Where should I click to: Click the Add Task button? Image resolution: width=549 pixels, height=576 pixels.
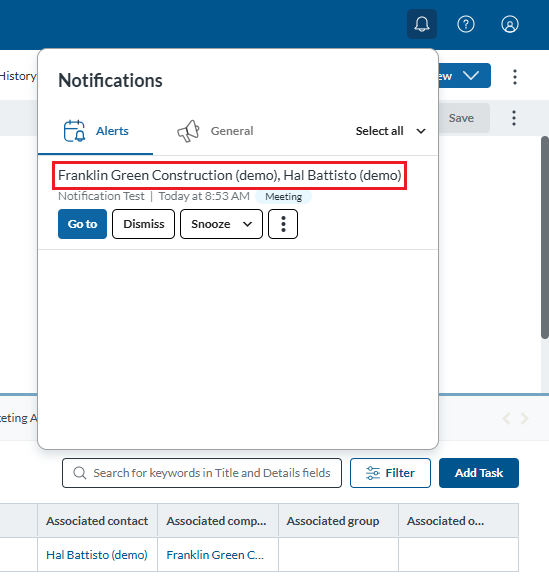[x=479, y=473]
